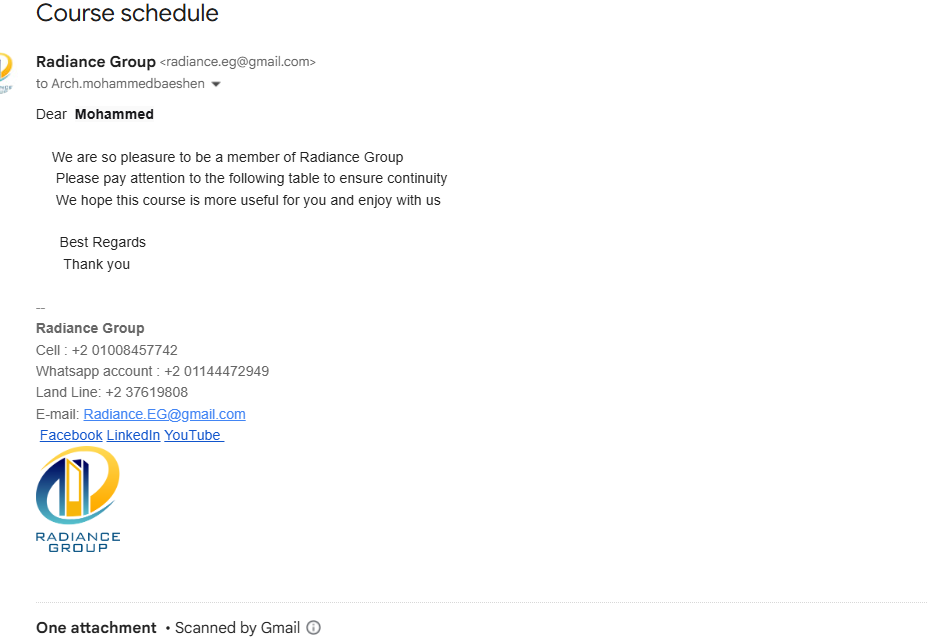Expand recipient details arrow next to Arch.mohammedbaeshen
This screenshot has height=639, width=928.
pos(216,84)
